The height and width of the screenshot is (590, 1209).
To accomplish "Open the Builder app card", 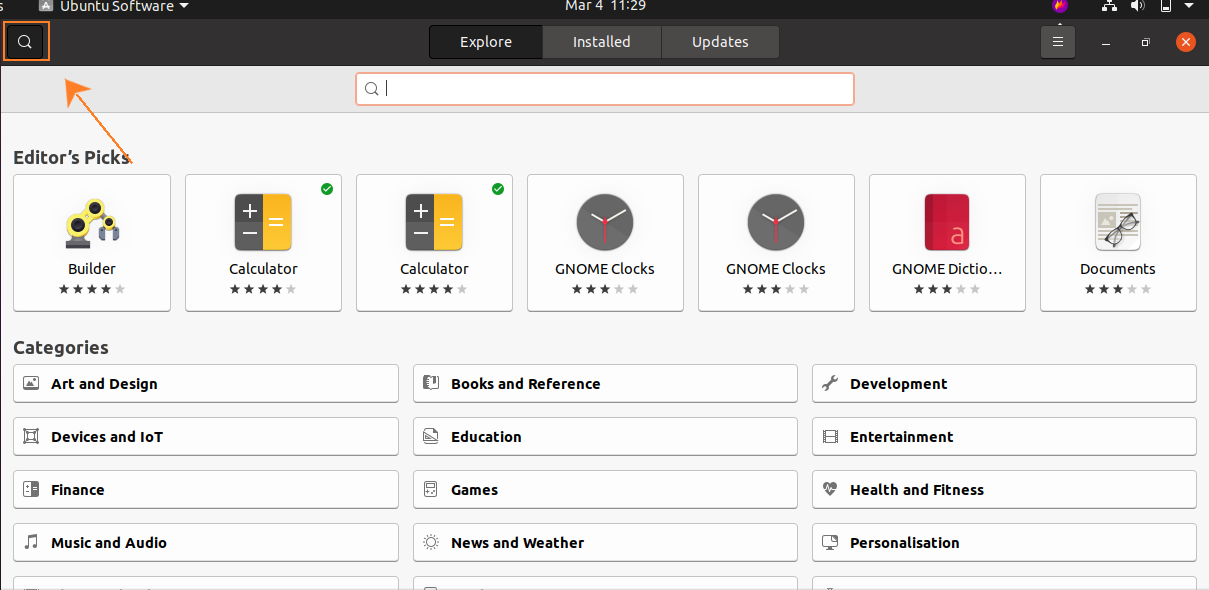I will coord(92,243).
